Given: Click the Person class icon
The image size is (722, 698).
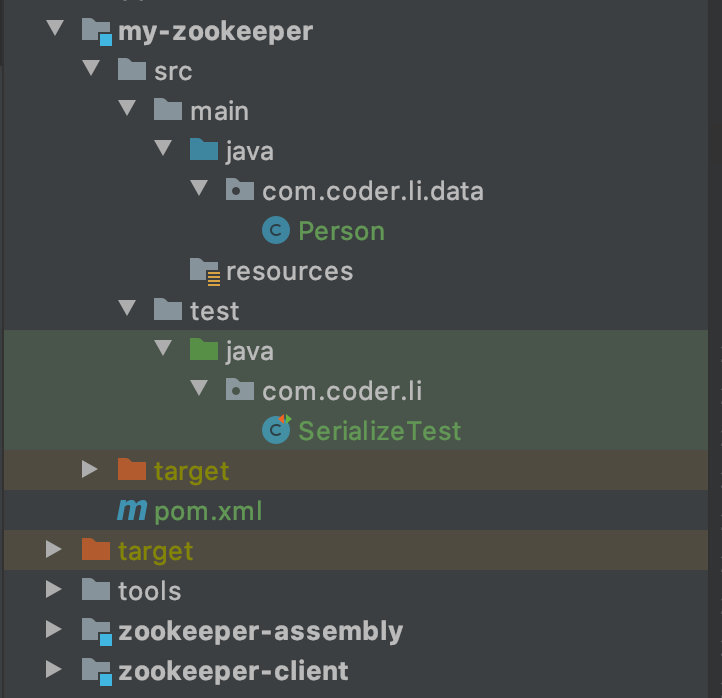Looking at the screenshot, I should 276,231.
